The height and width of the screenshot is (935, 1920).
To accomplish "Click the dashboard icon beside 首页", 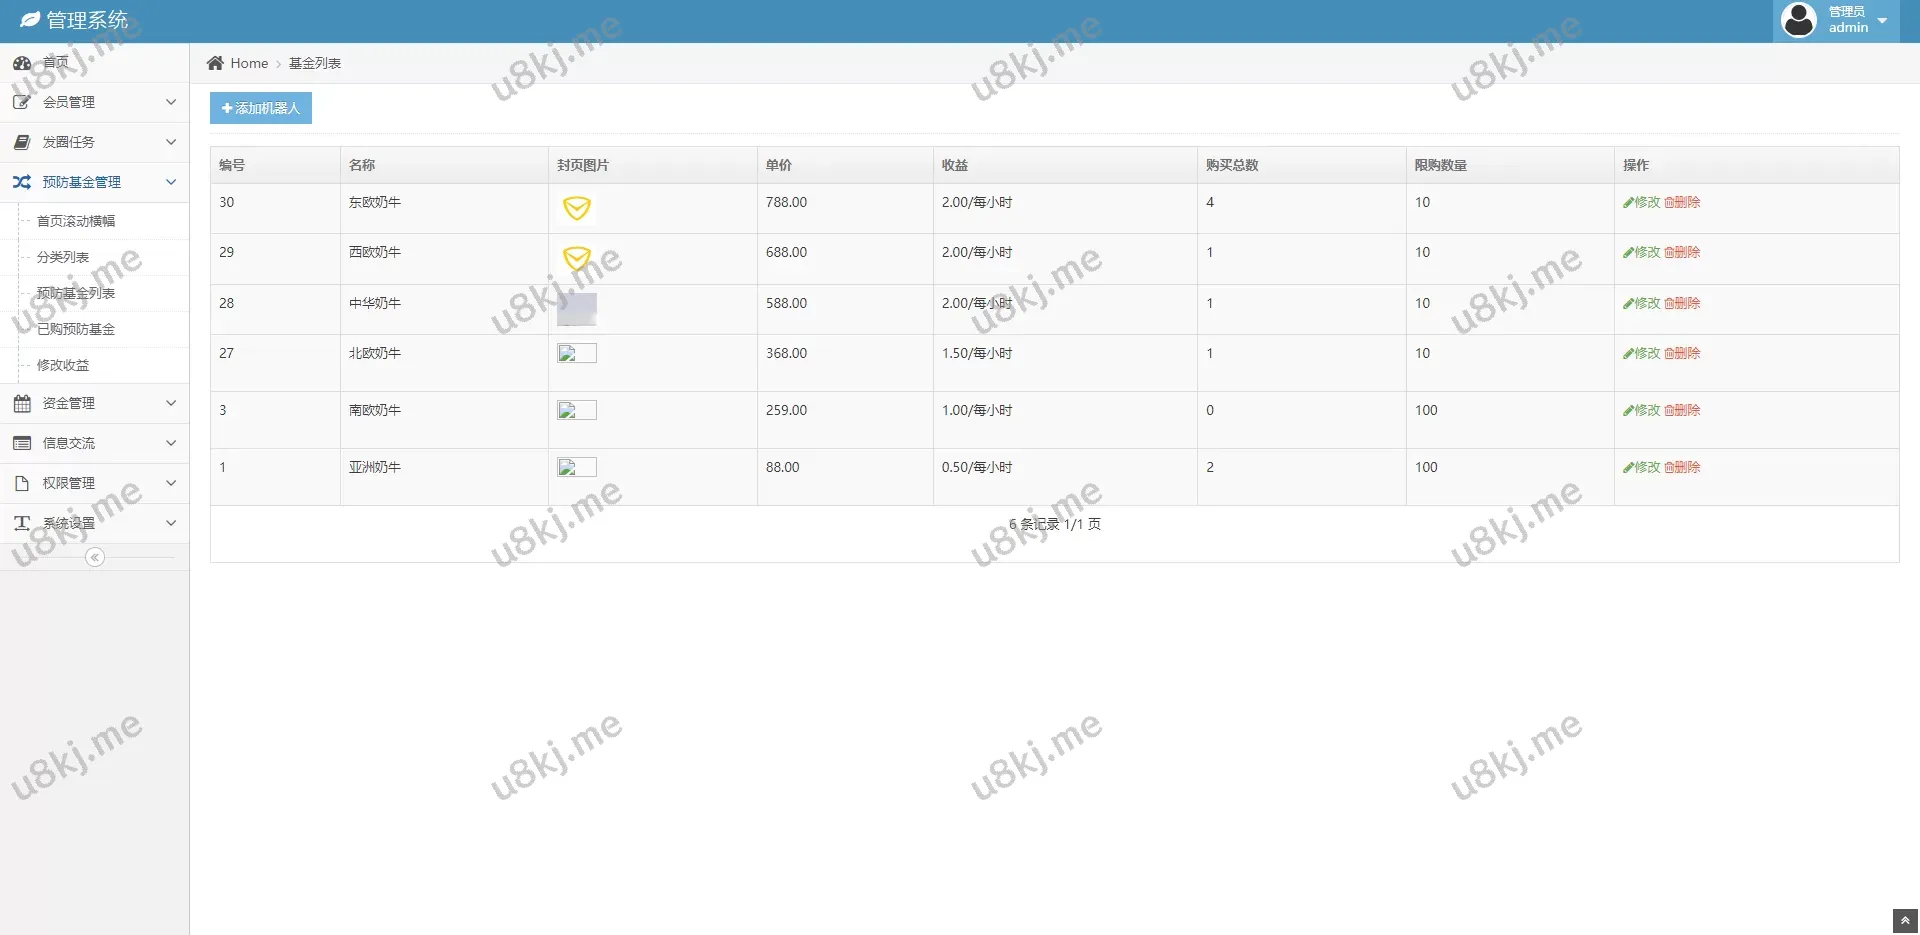I will click(22, 63).
